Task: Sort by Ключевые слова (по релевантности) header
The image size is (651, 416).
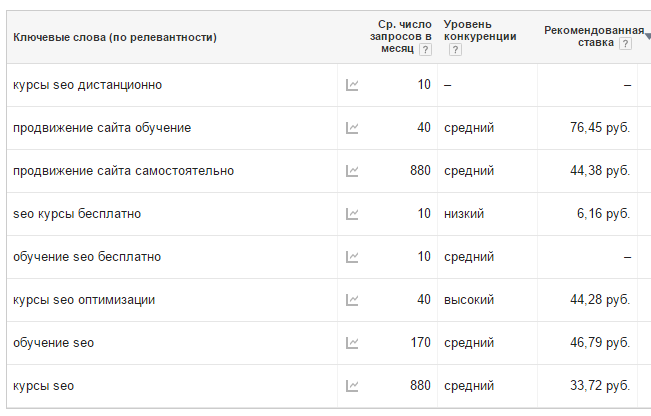Action: 115,37
